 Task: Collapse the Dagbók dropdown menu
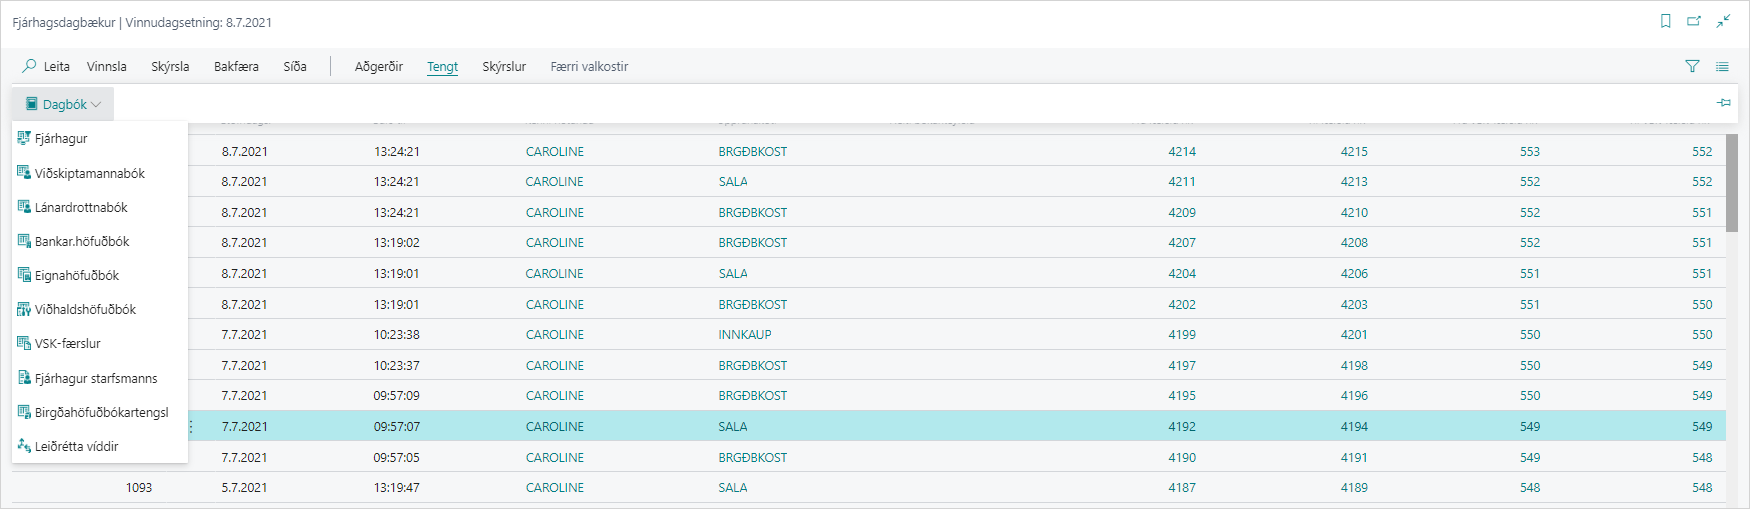pos(63,104)
